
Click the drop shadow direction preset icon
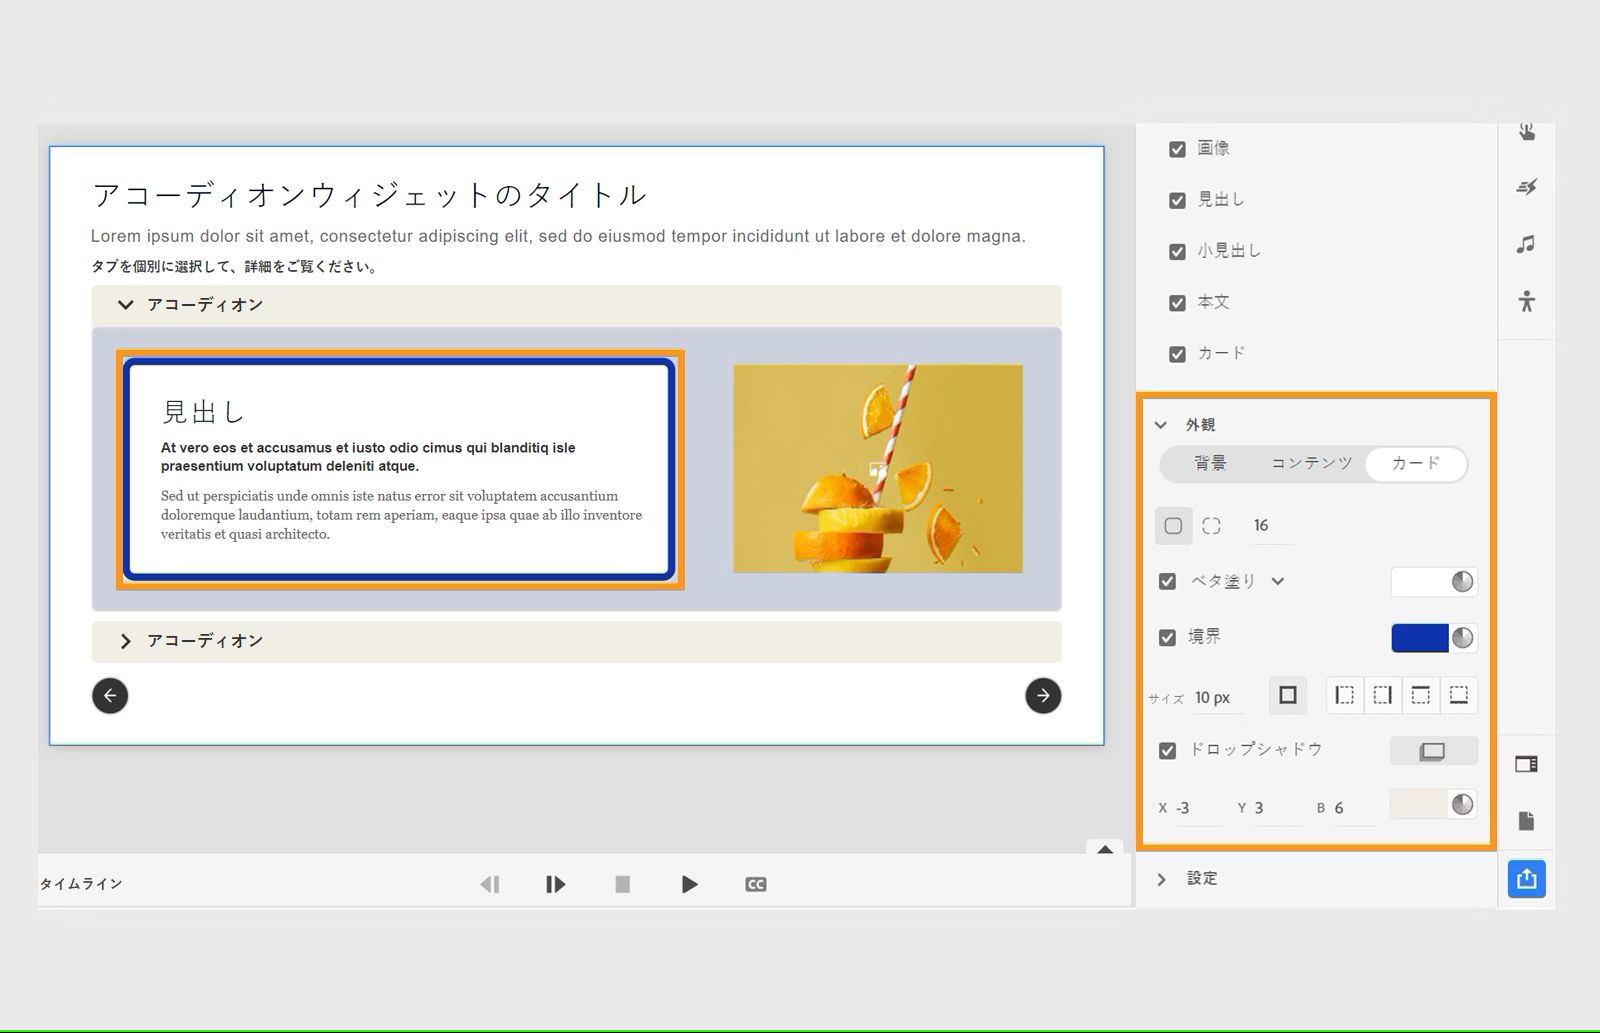[x=1433, y=750]
